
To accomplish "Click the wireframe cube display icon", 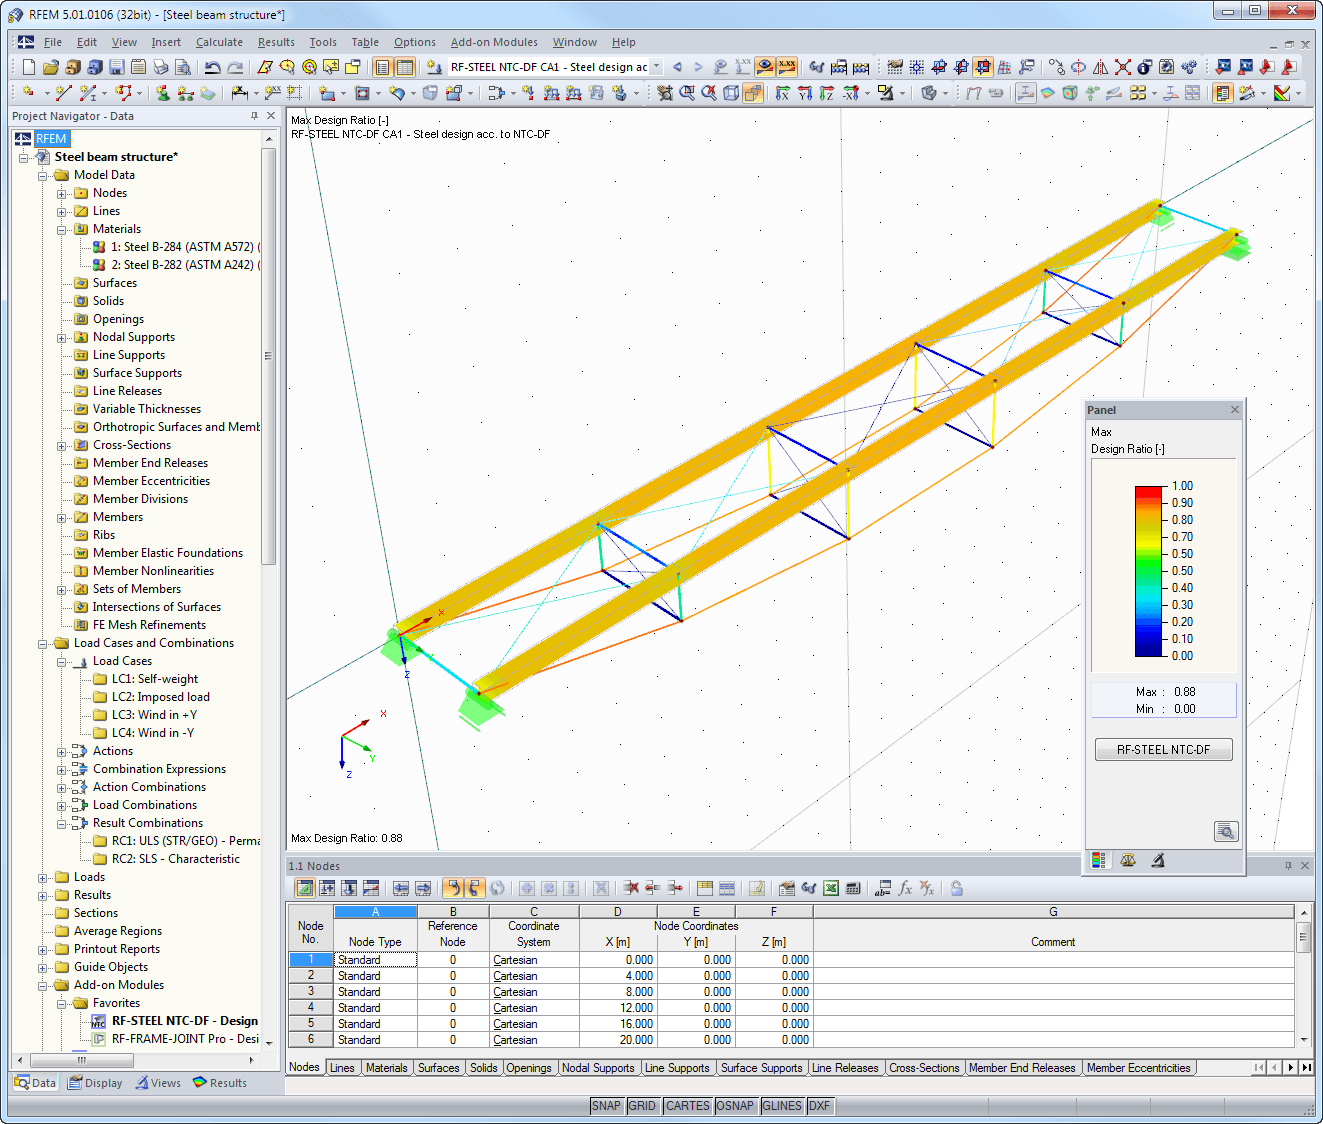I will tap(731, 93).
